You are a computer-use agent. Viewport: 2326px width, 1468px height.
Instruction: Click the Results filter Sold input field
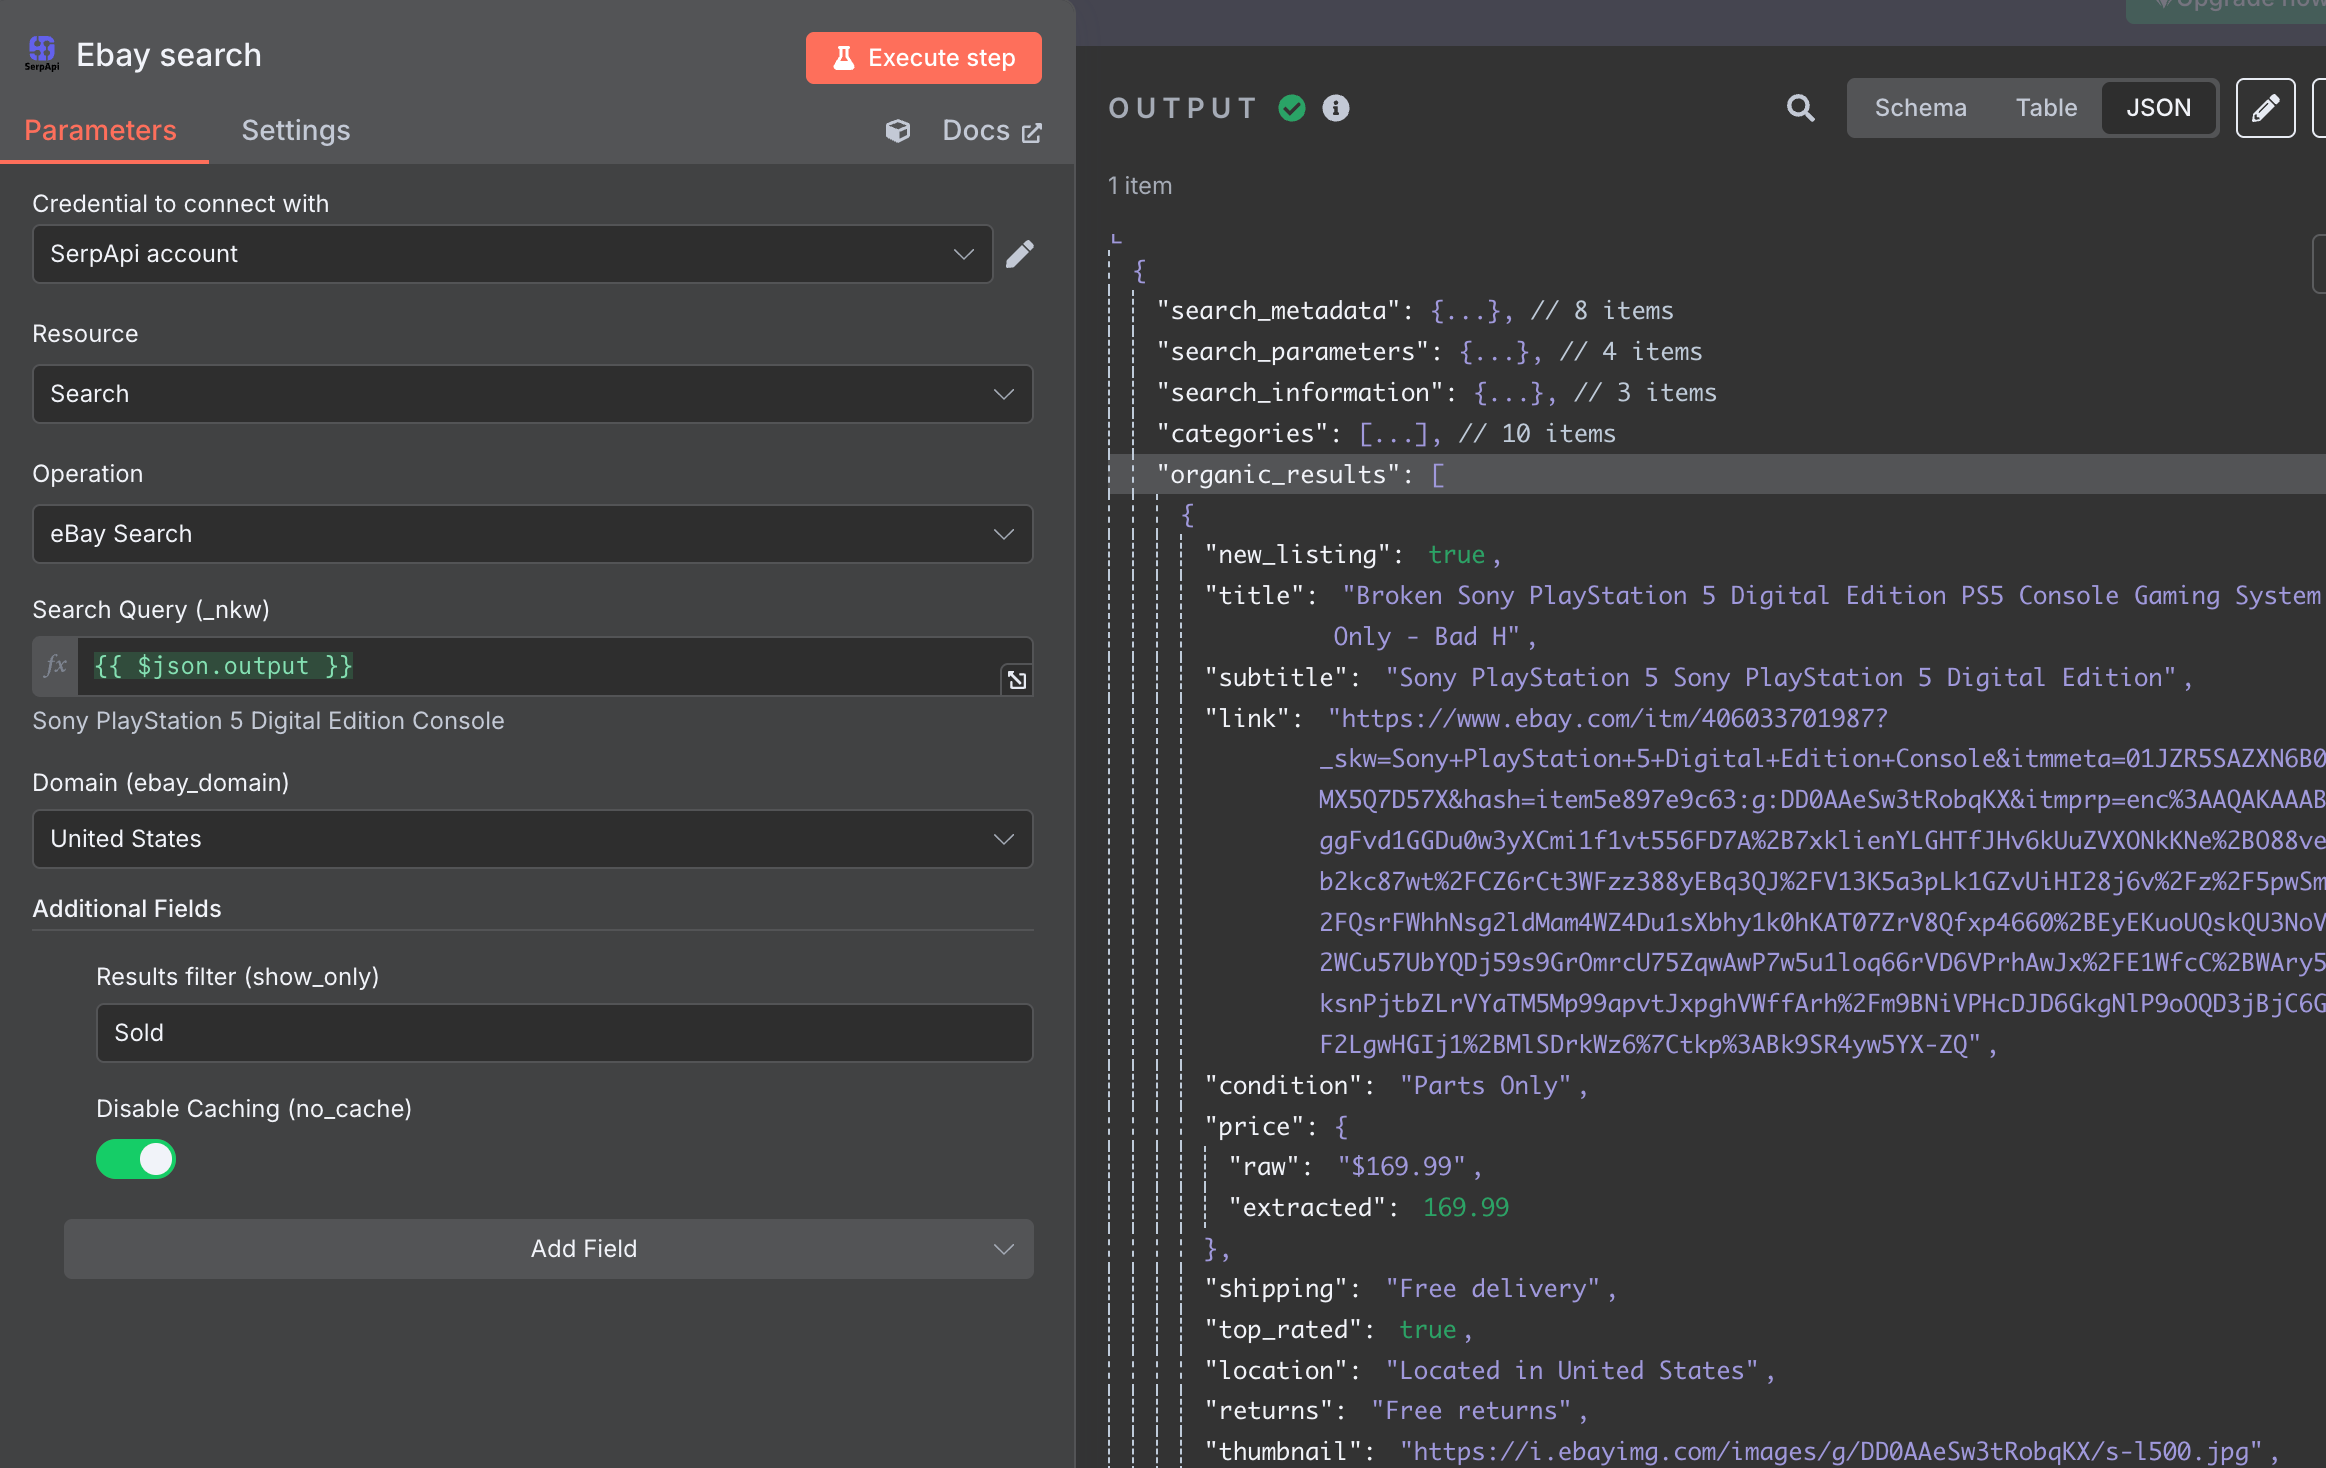[564, 1033]
